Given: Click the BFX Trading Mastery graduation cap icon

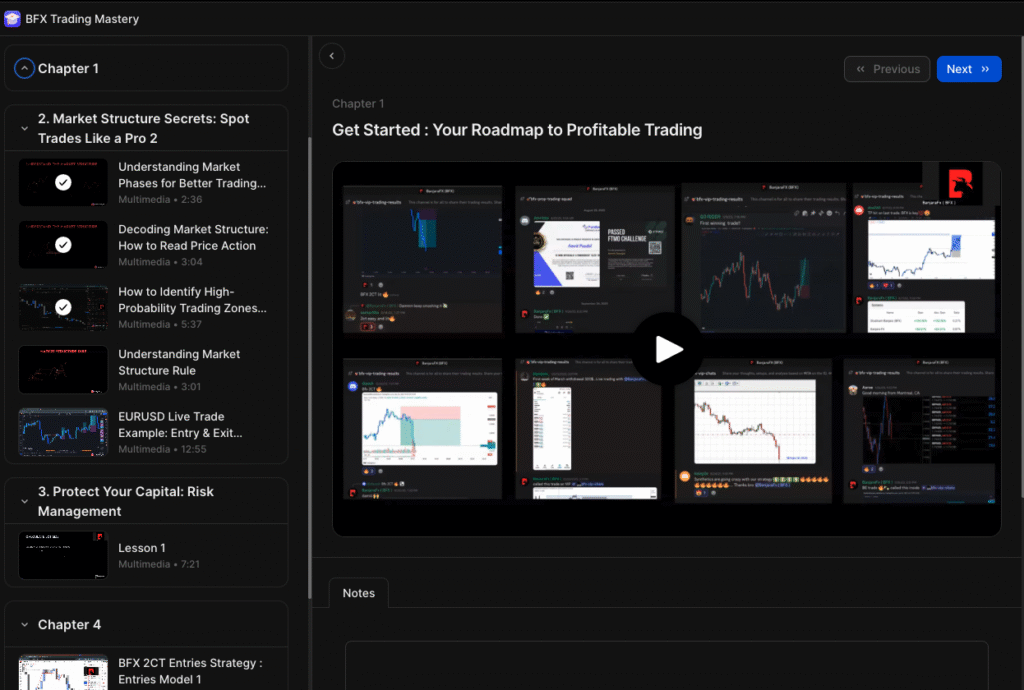Looking at the screenshot, I should pyautogui.click(x=13, y=18).
